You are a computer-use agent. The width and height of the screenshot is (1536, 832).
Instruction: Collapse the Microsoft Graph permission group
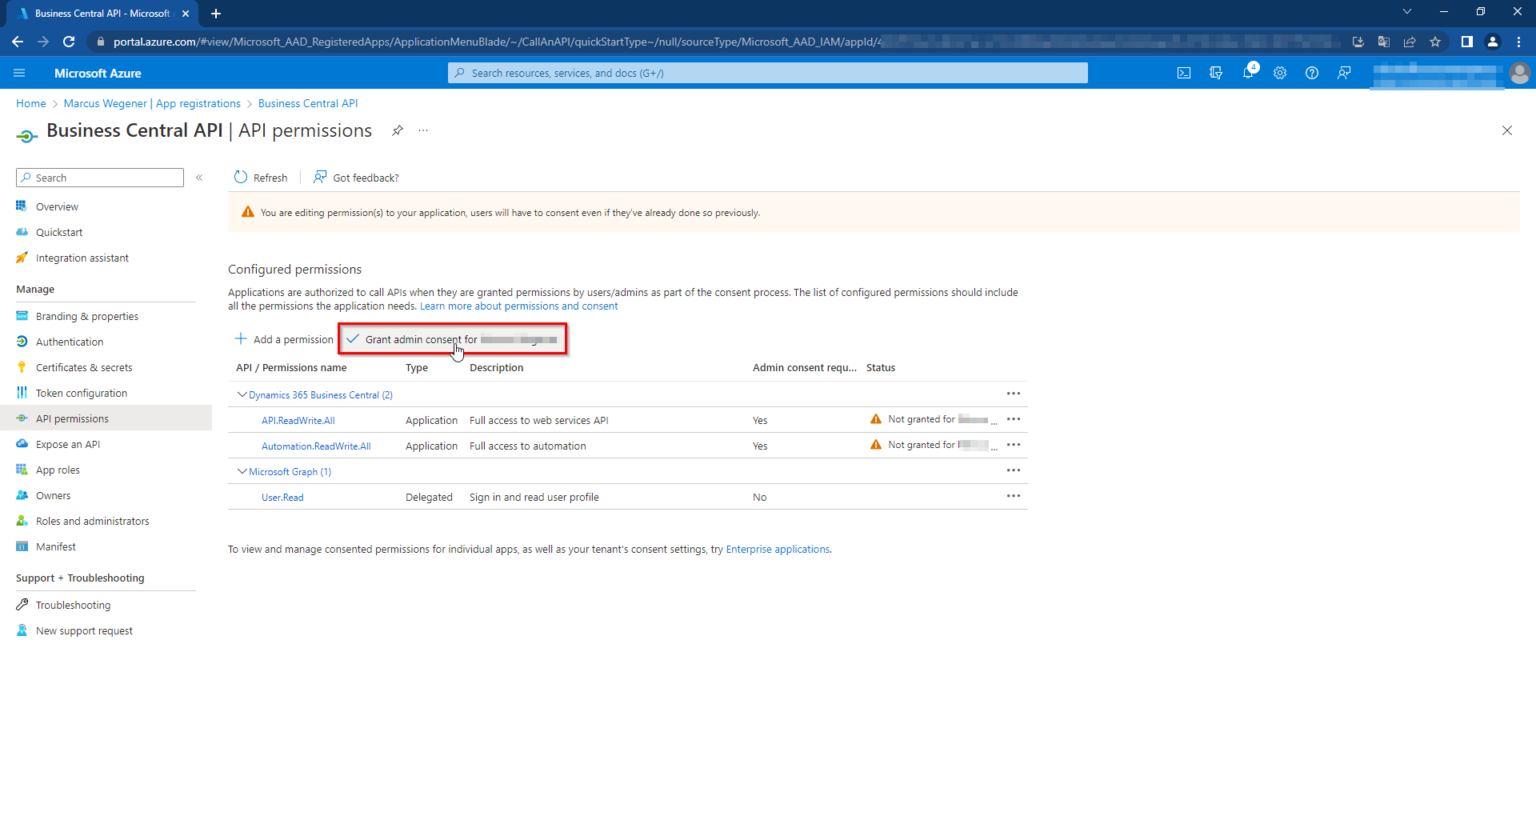click(x=242, y=471)
